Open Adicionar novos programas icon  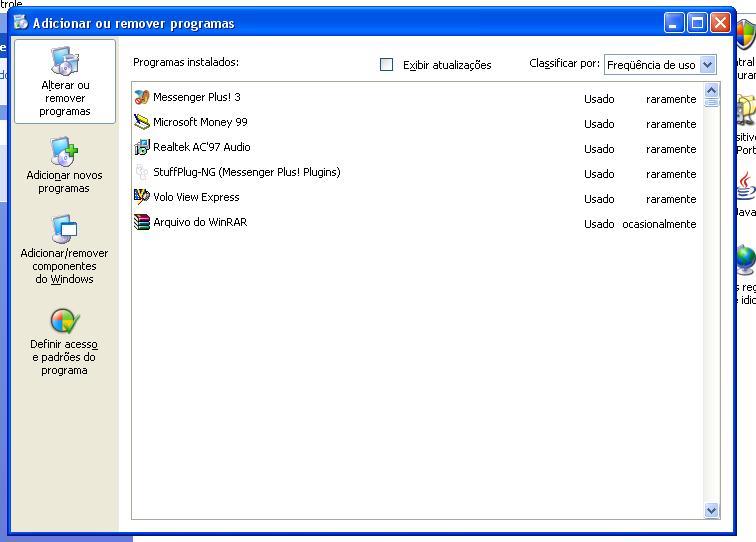tap(65, 152)
